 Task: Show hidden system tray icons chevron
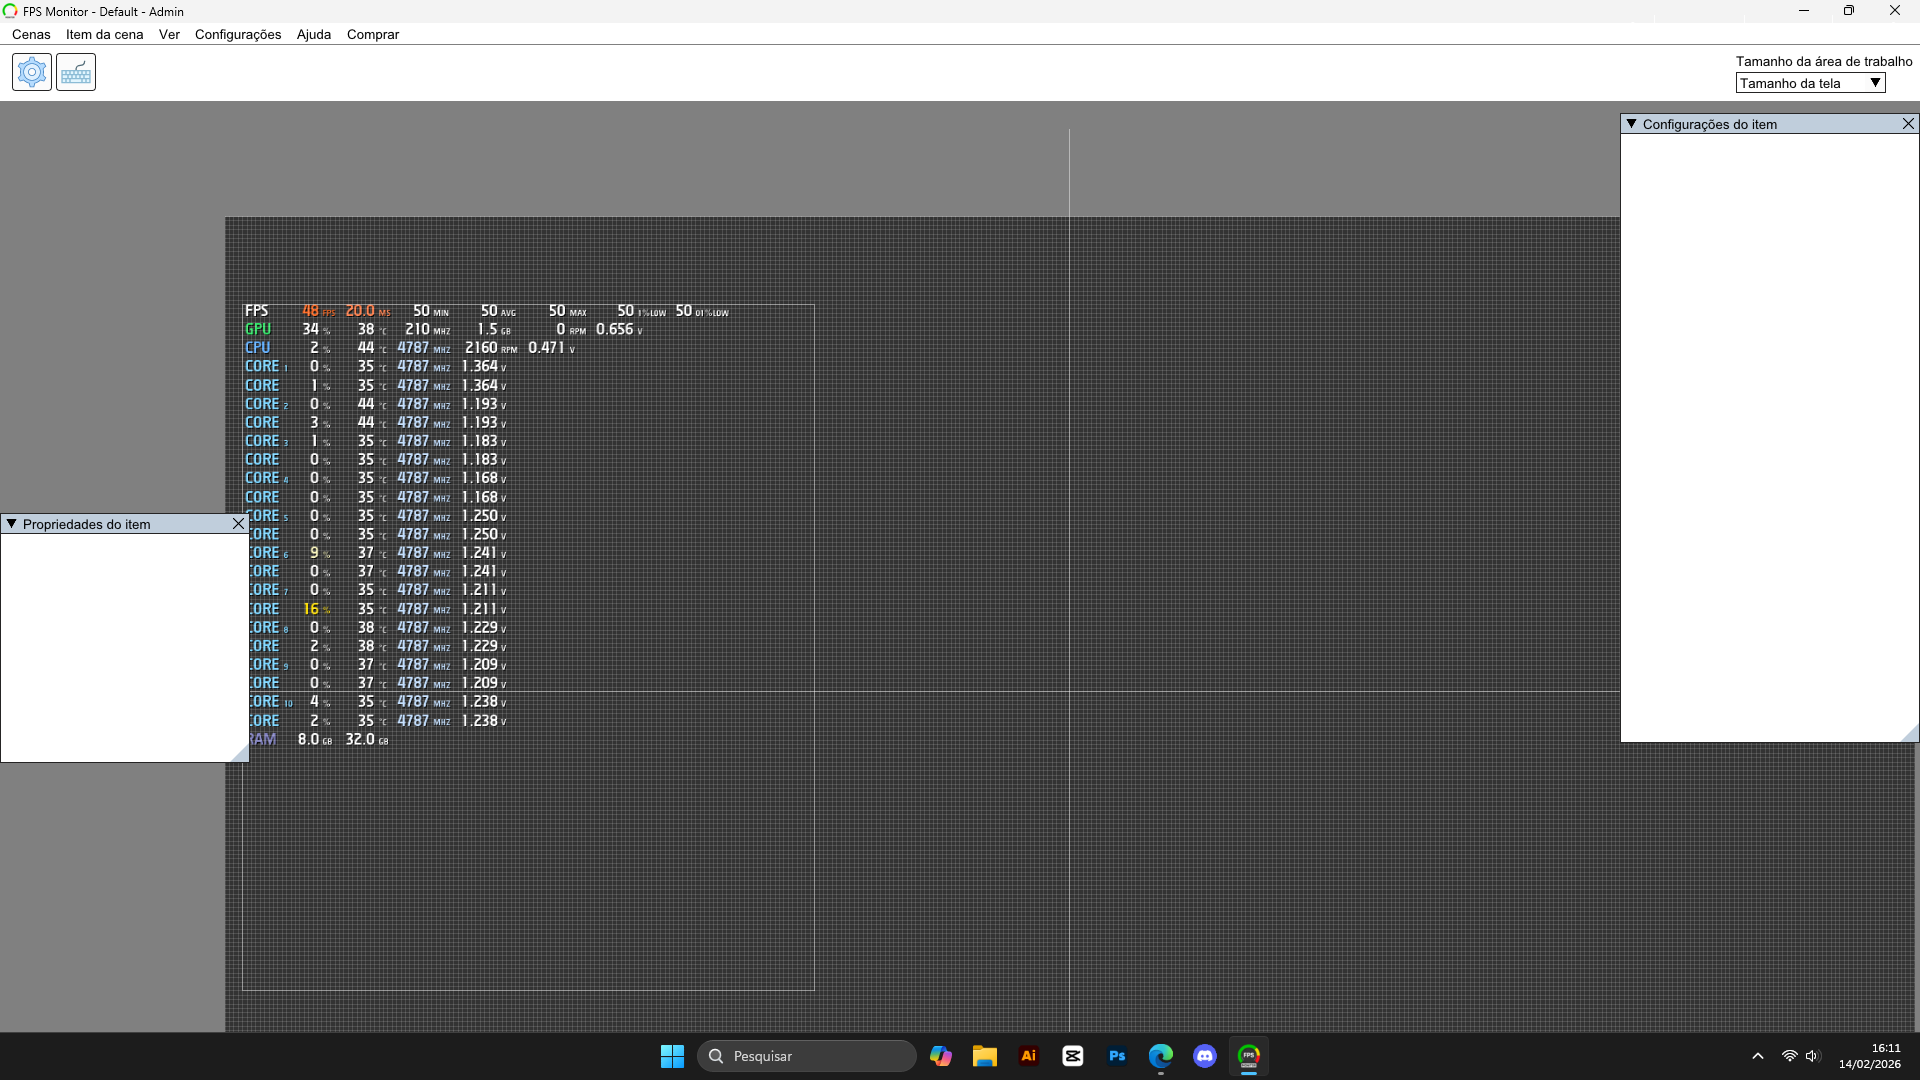(1758, 1056)
